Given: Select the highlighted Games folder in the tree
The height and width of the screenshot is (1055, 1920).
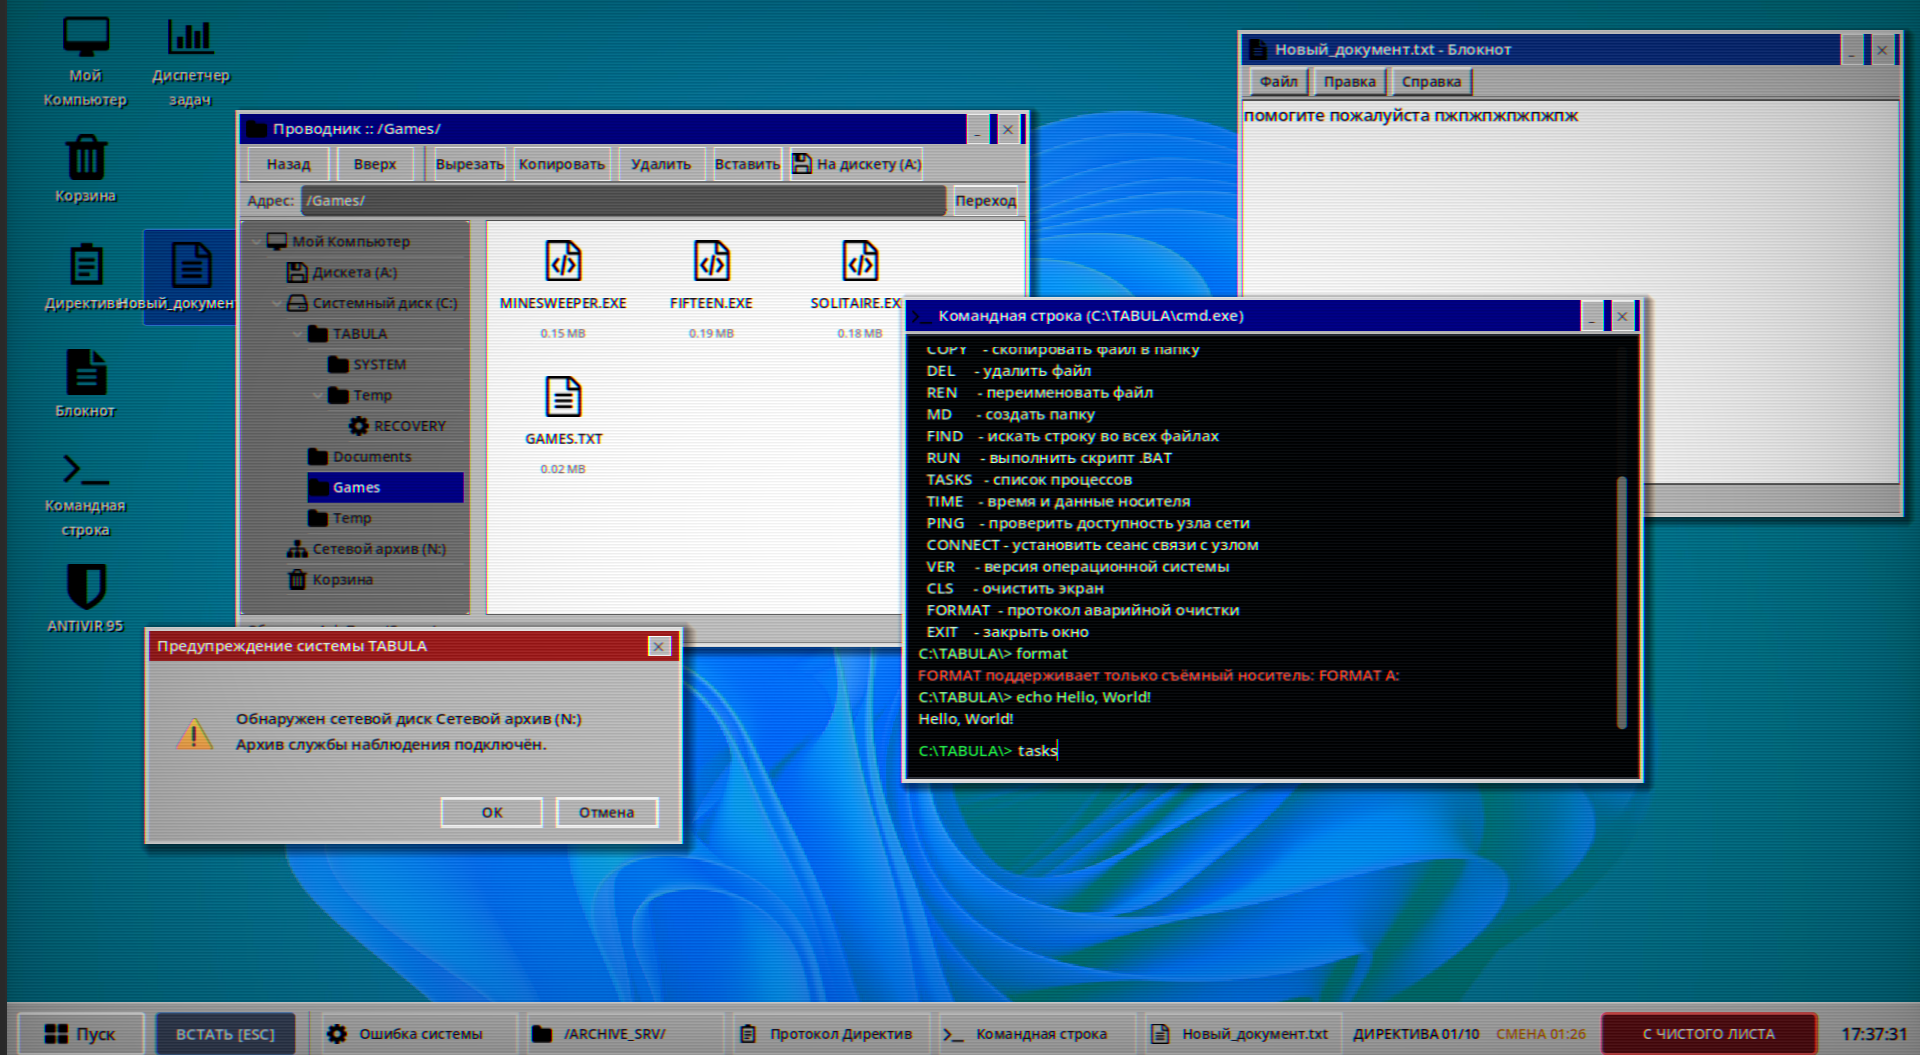Looking at the screenshot, I should coord(385,487).
